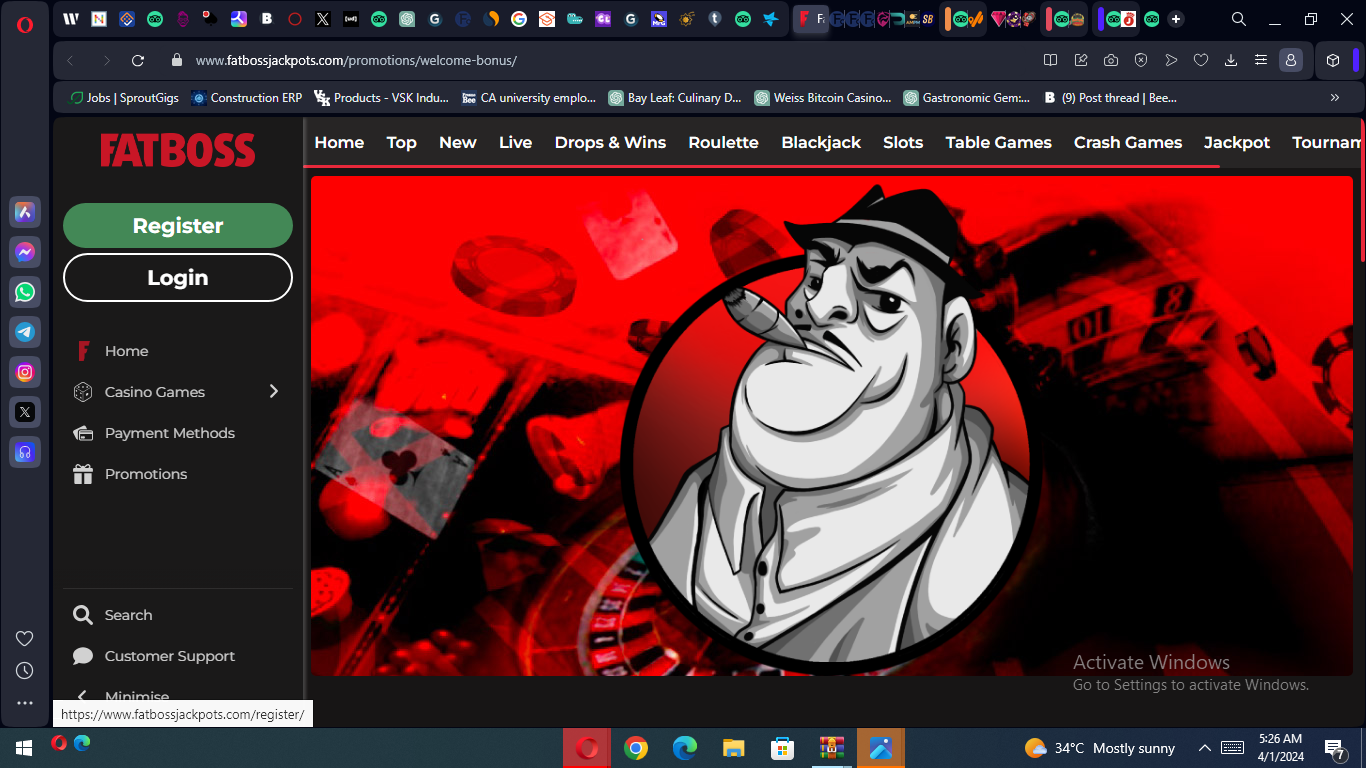Show hidden system tray icons

point(1205,748)
